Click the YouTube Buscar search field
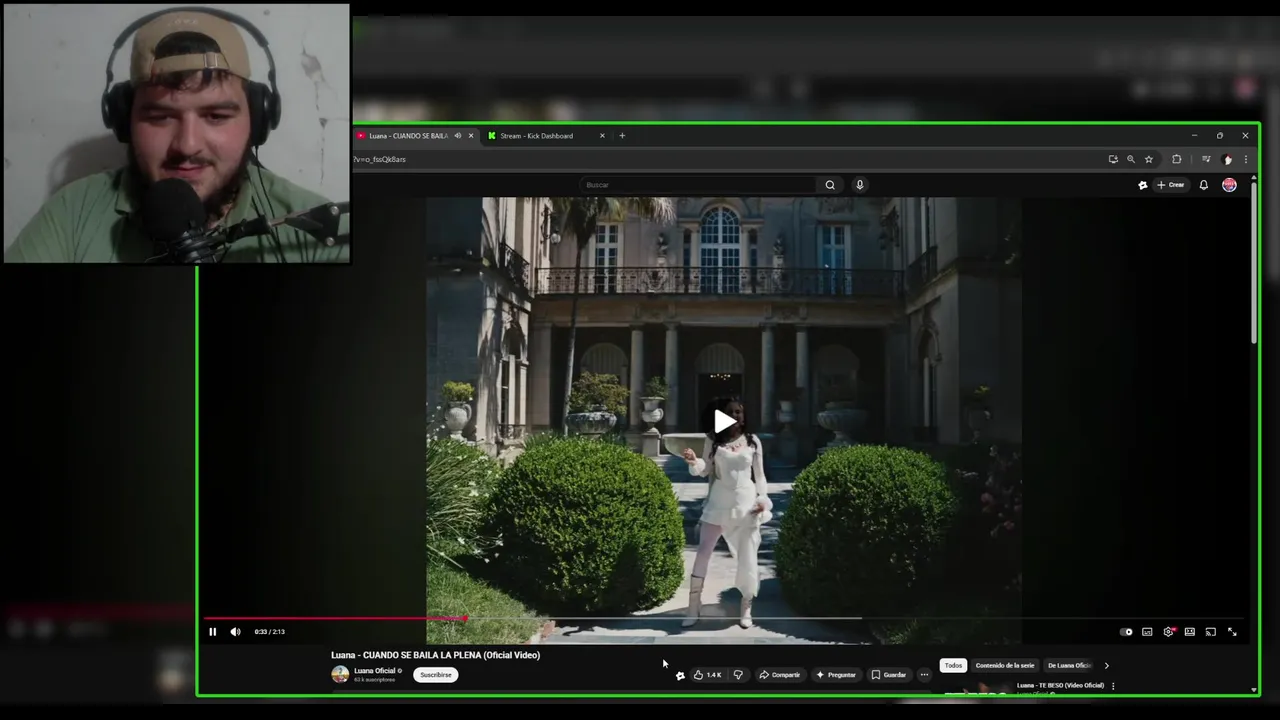The image size is (1280, 720). tap(699, 185)
